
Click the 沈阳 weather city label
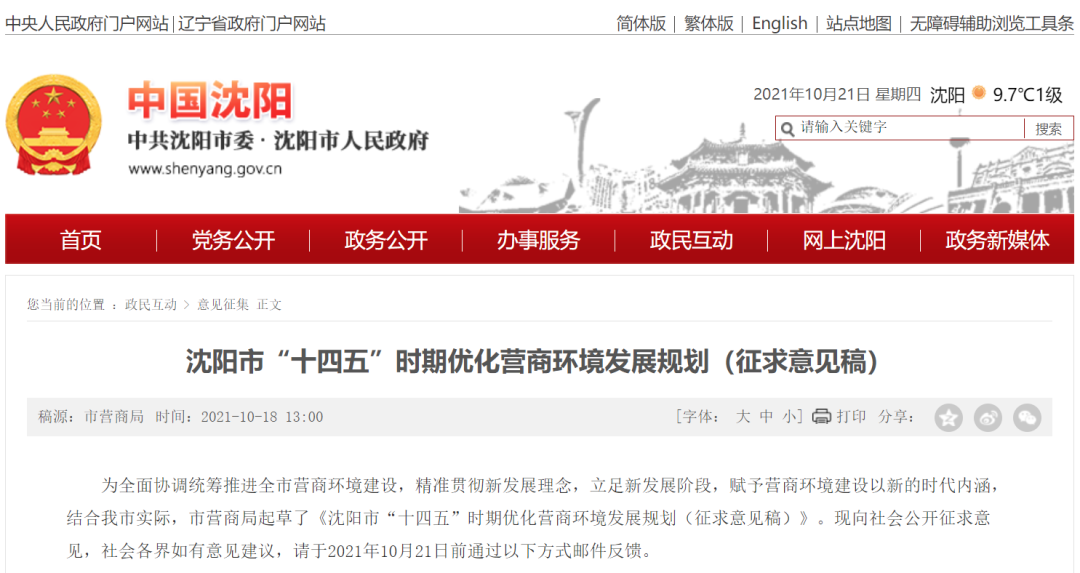pos(947,94)
